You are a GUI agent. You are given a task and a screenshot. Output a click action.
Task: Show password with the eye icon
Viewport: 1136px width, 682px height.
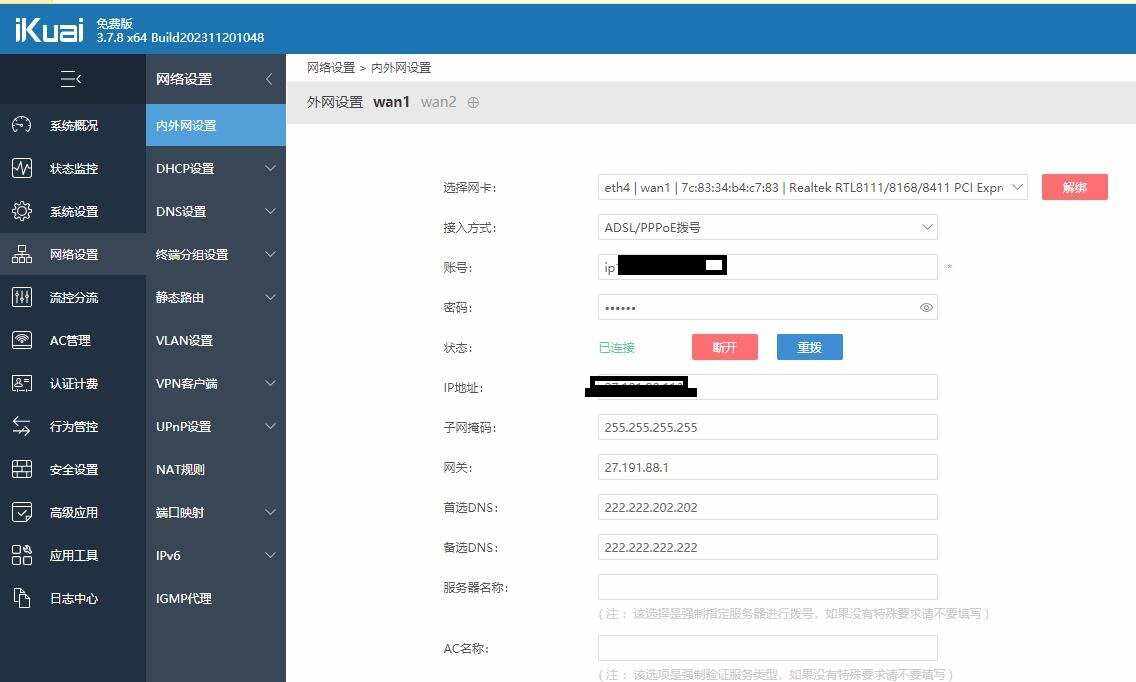(926, 307)
